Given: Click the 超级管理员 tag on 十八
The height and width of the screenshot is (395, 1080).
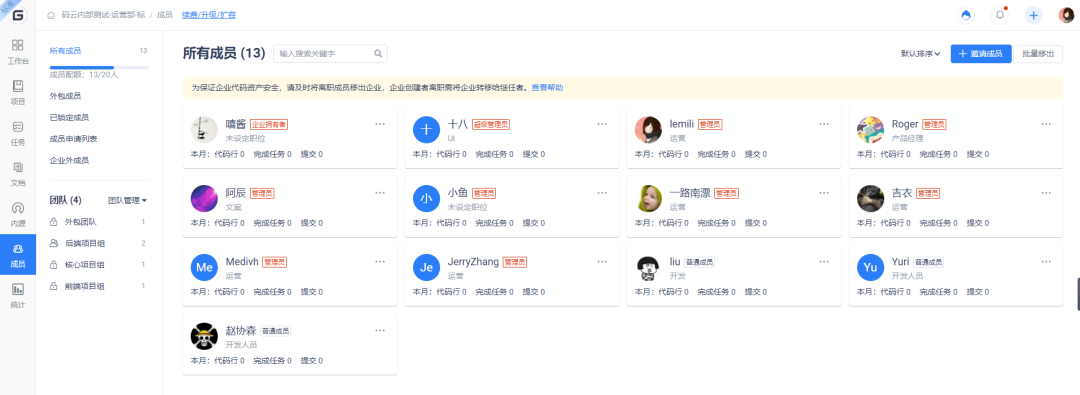Looking at the screenshot, I should 490,125.
